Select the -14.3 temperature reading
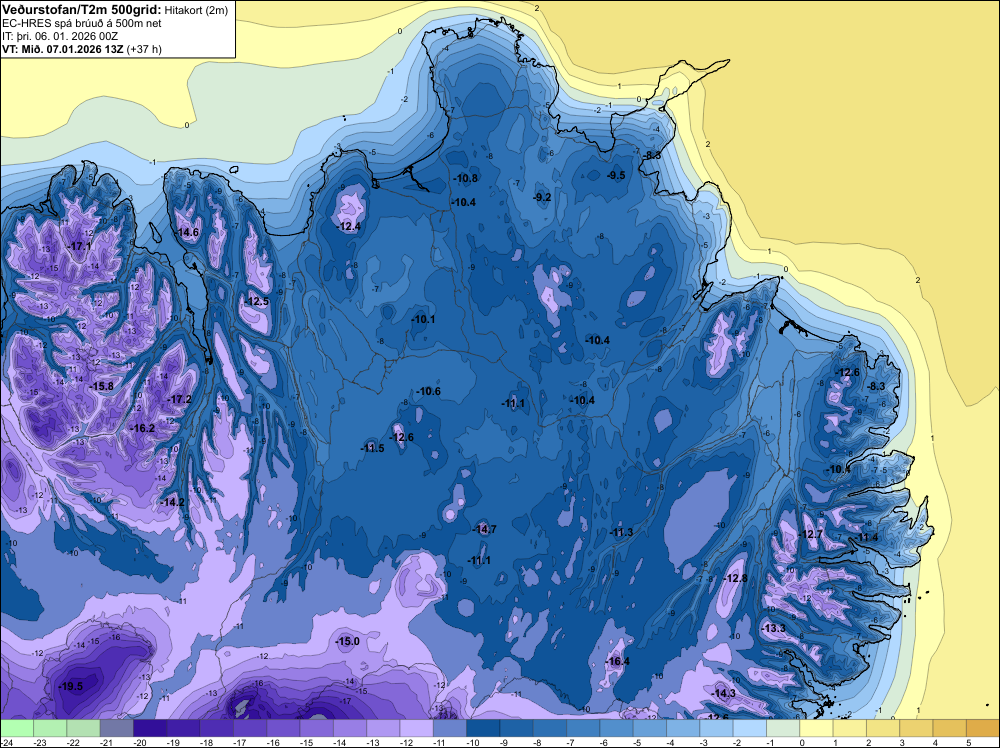 (723, 693)
